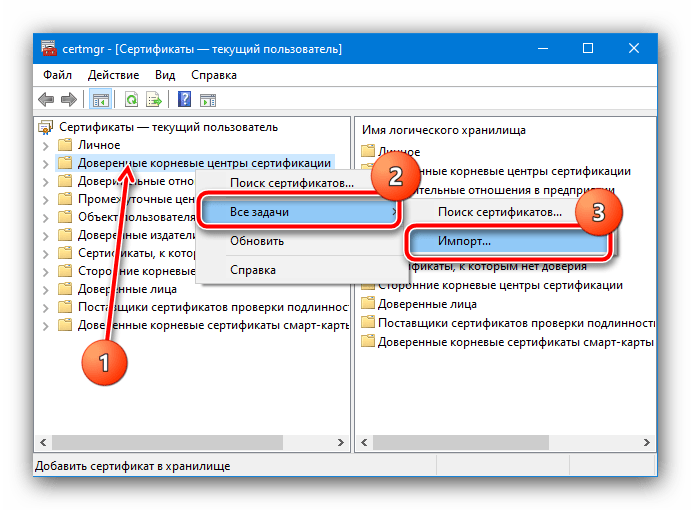Select Поставщики сертификатов проверки подлинности in tree
The image size is (691, 510).
[213, 307]
